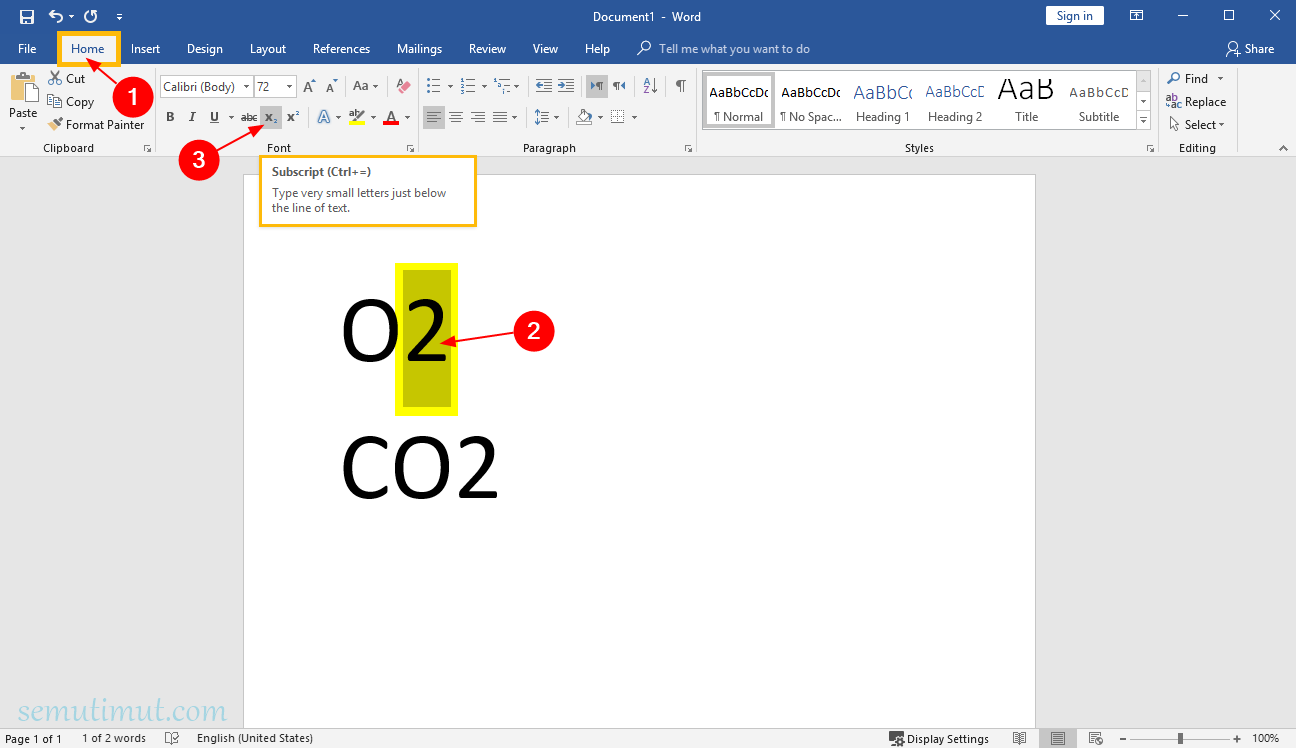The height and width of the screenshot is (748, 1296).
Task: Increase the paragraph indent
Action: tap(566, 86)
